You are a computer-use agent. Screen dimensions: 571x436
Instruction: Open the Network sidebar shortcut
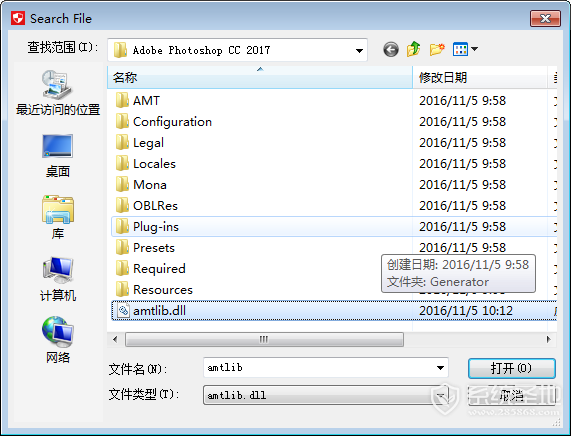(58, 340)
